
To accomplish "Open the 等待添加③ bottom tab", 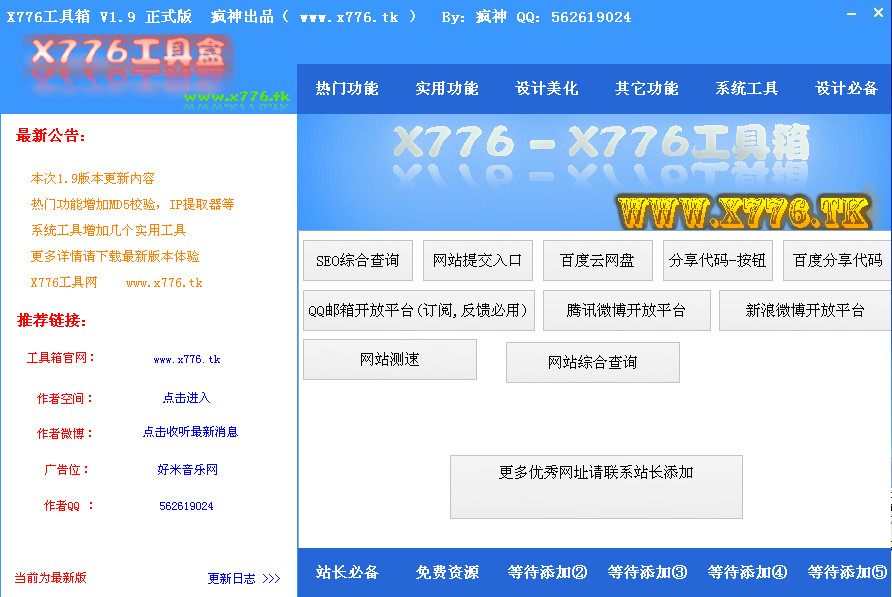I will 647,572.
